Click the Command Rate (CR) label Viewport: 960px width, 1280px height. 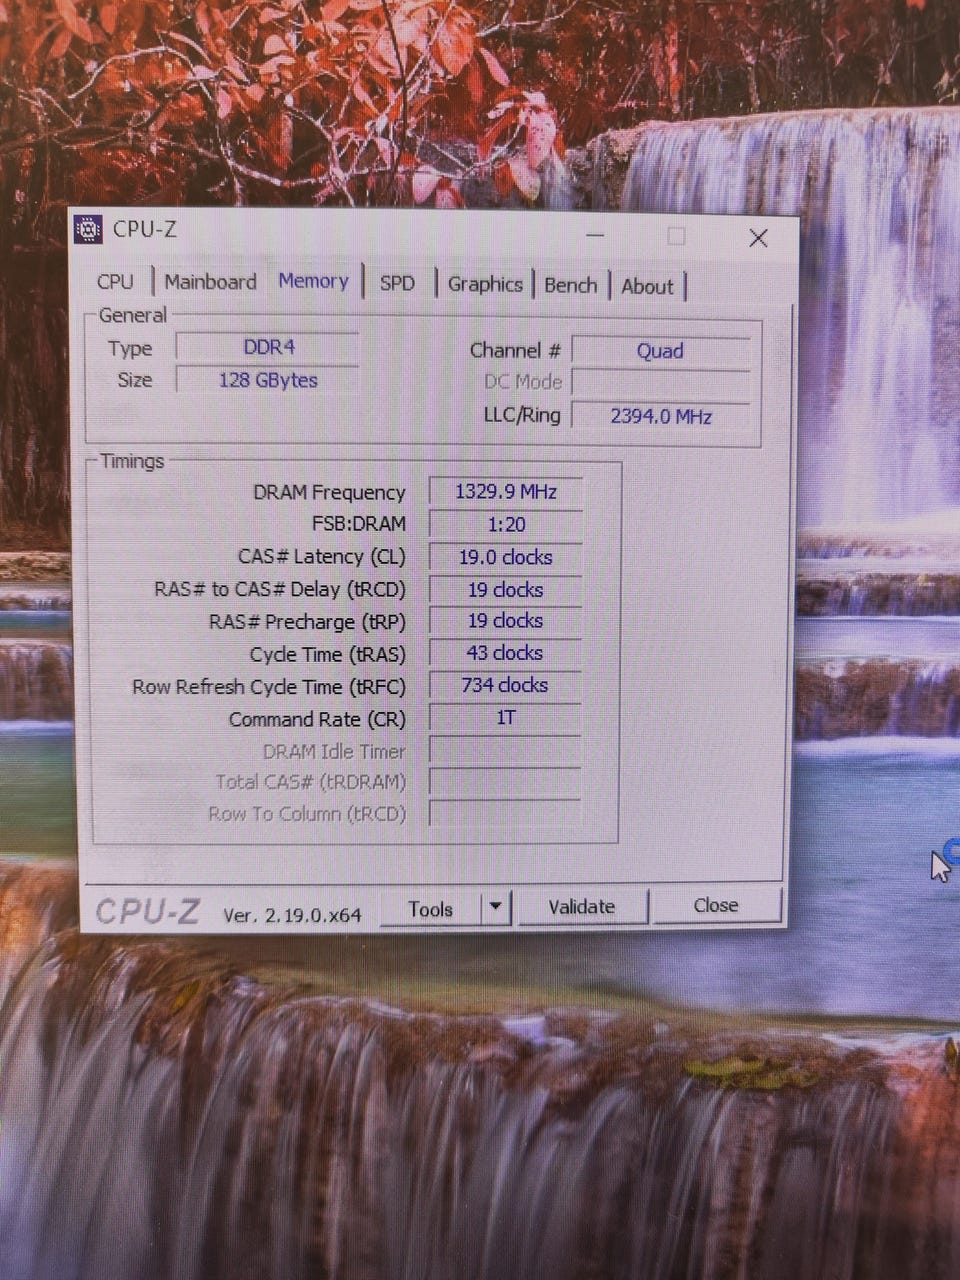point(317,719)
